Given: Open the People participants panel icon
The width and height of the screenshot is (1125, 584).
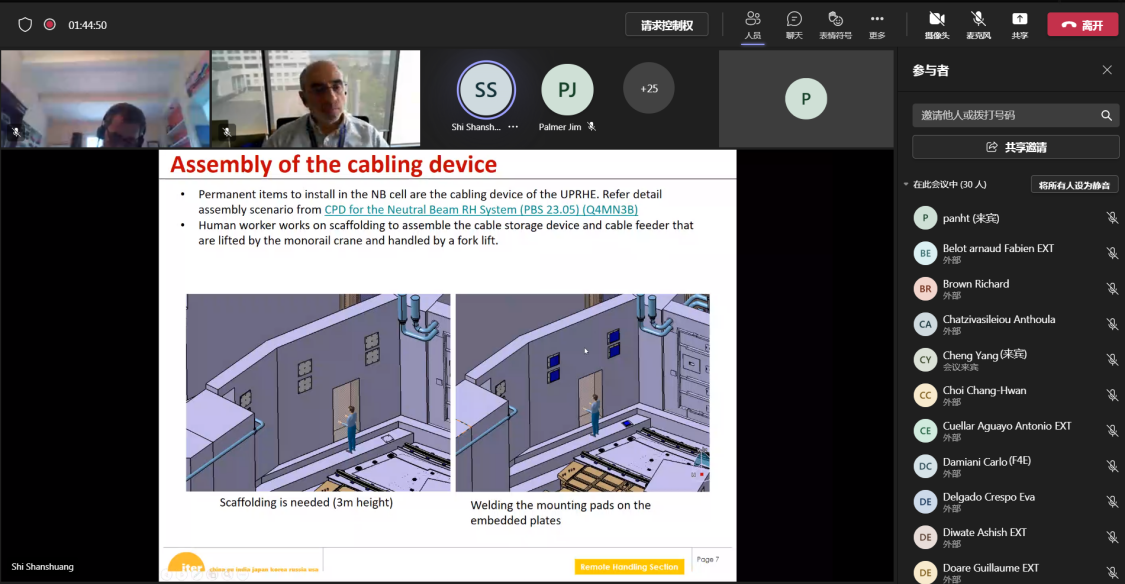Looking at the screenshot, I should [x=753, y=24].
